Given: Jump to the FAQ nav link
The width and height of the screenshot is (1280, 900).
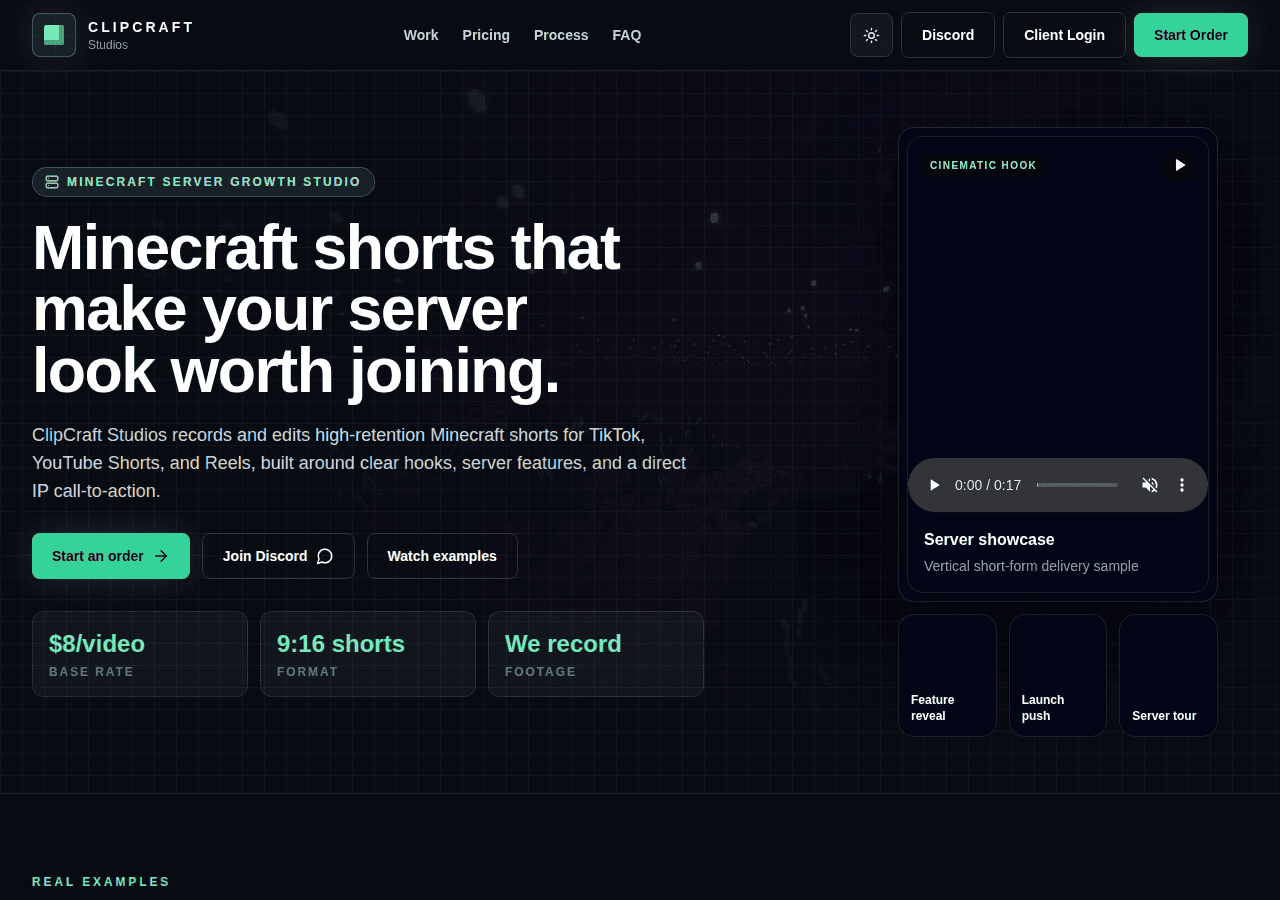Looking at the screenshot, I should pos(627,35).
